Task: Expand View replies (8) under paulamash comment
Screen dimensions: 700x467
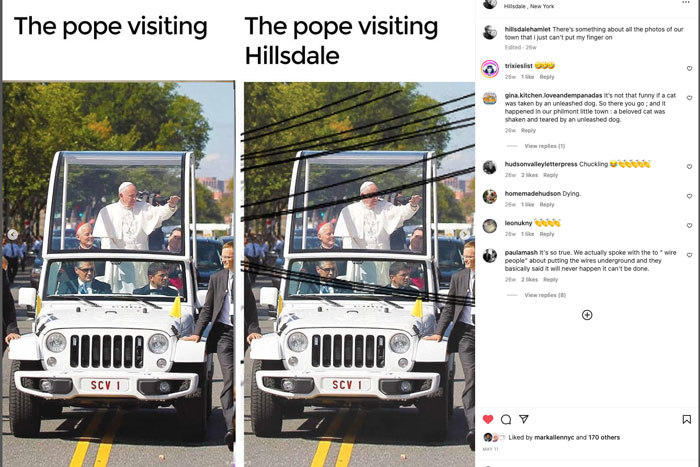Action: [545, 295]
